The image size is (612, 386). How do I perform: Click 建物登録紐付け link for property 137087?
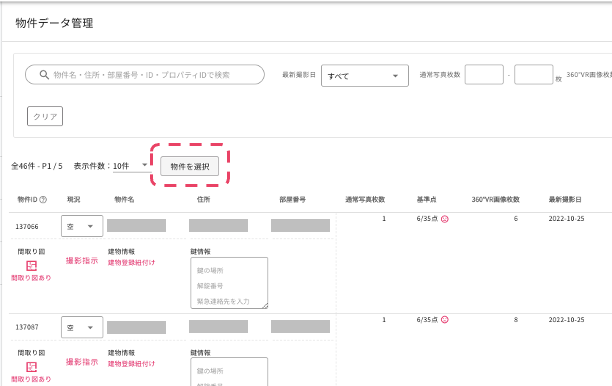132,364
